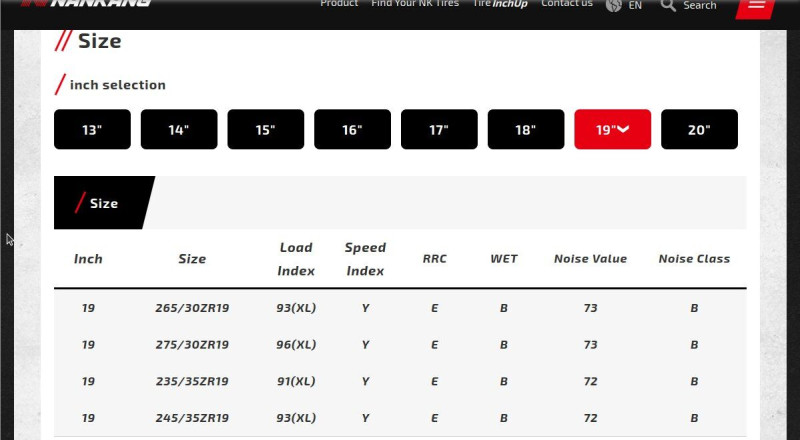The image size is (800, 440).
Task: Select the 15" inch button
Action: pyautogui.click(x=266, y=129)
